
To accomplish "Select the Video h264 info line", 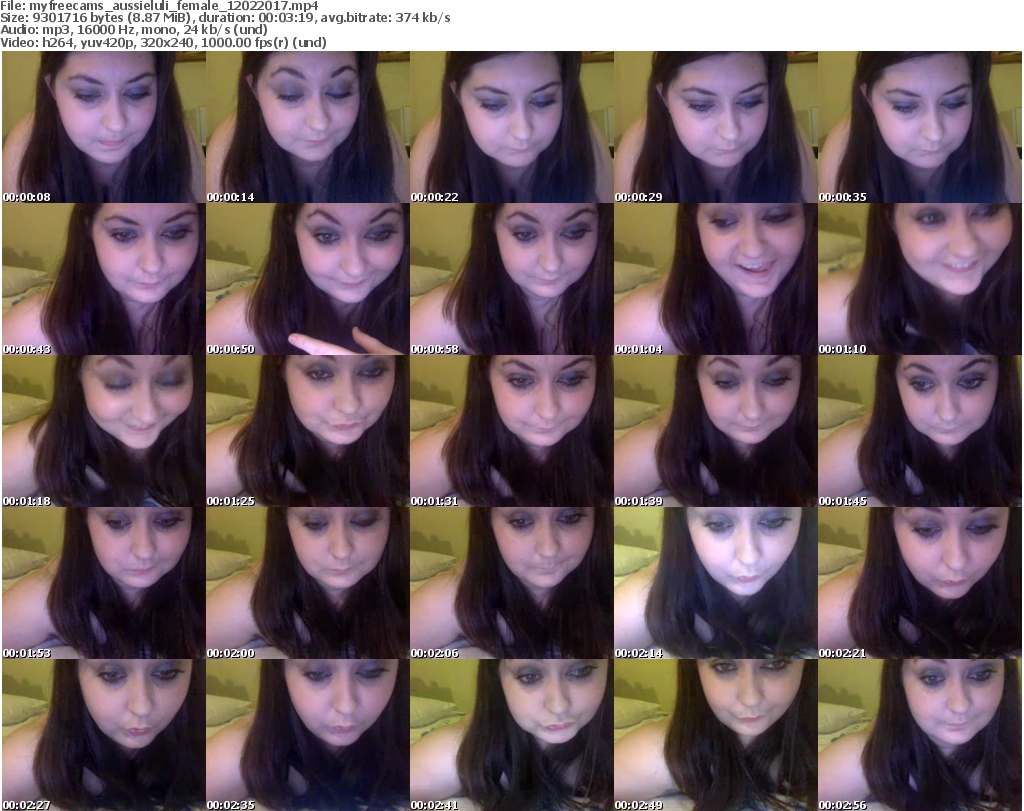I will point(163,42).
